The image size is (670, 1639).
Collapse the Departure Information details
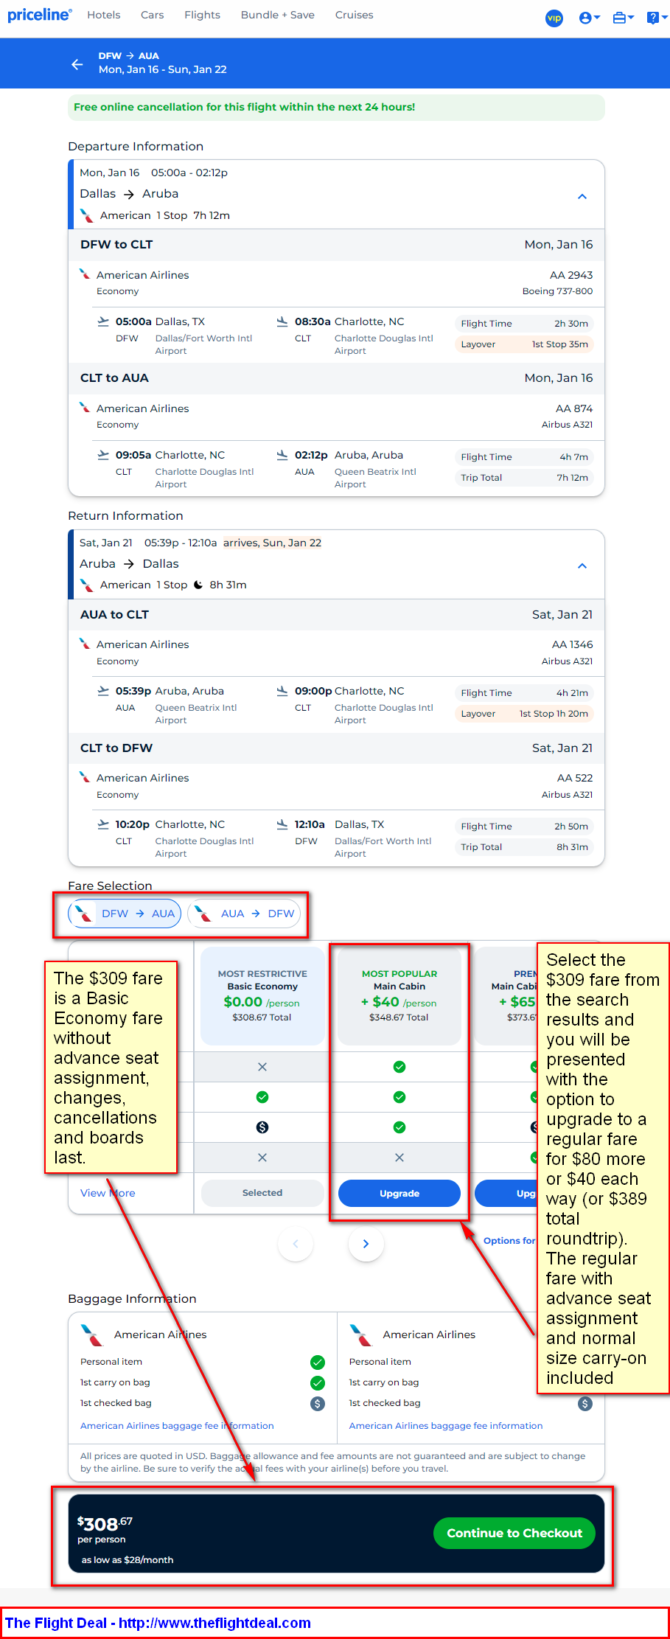[x=582, y=196]
